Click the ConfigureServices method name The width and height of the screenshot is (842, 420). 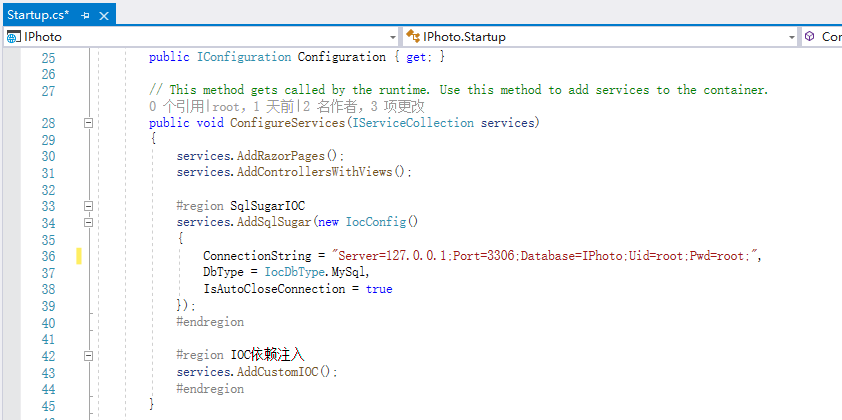[x=287, y=123]
